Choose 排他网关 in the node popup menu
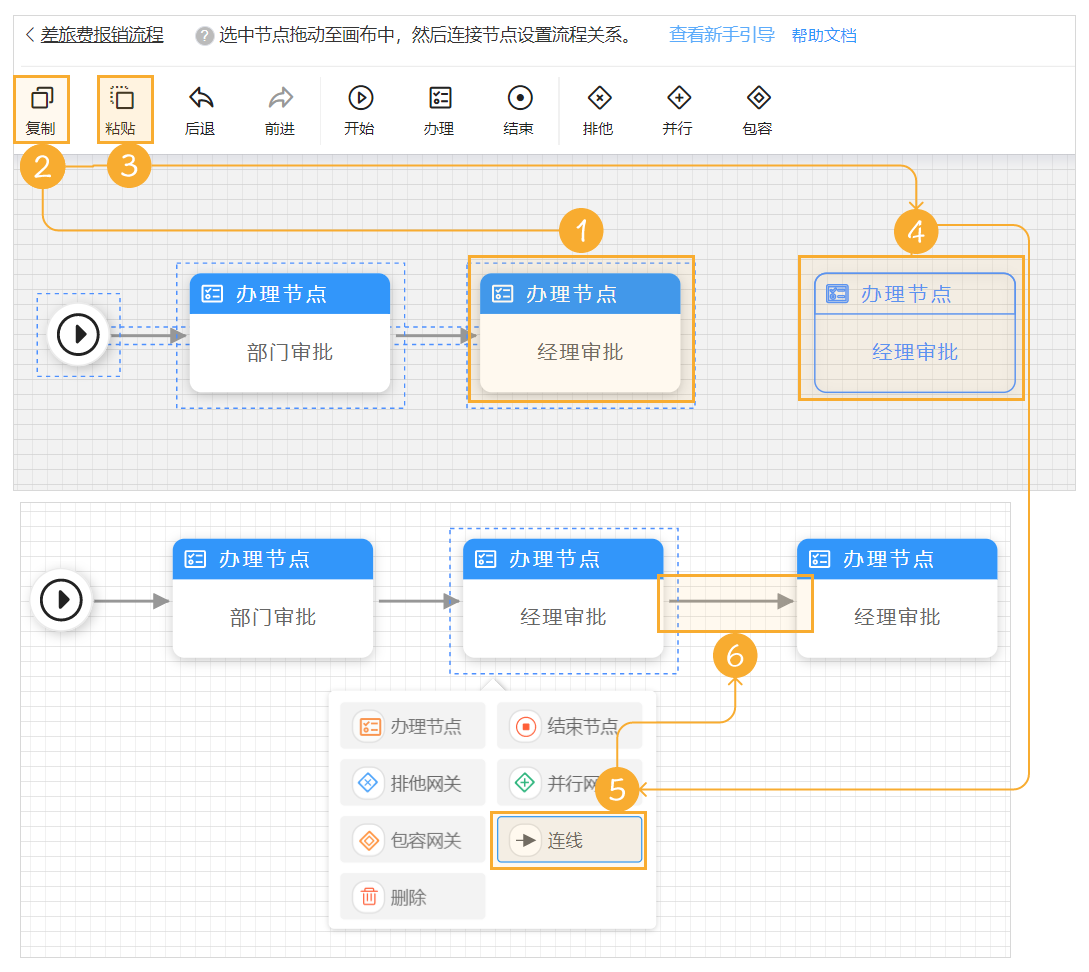The height and width of the screenshot is (972, 1089). tap(413, 783)
